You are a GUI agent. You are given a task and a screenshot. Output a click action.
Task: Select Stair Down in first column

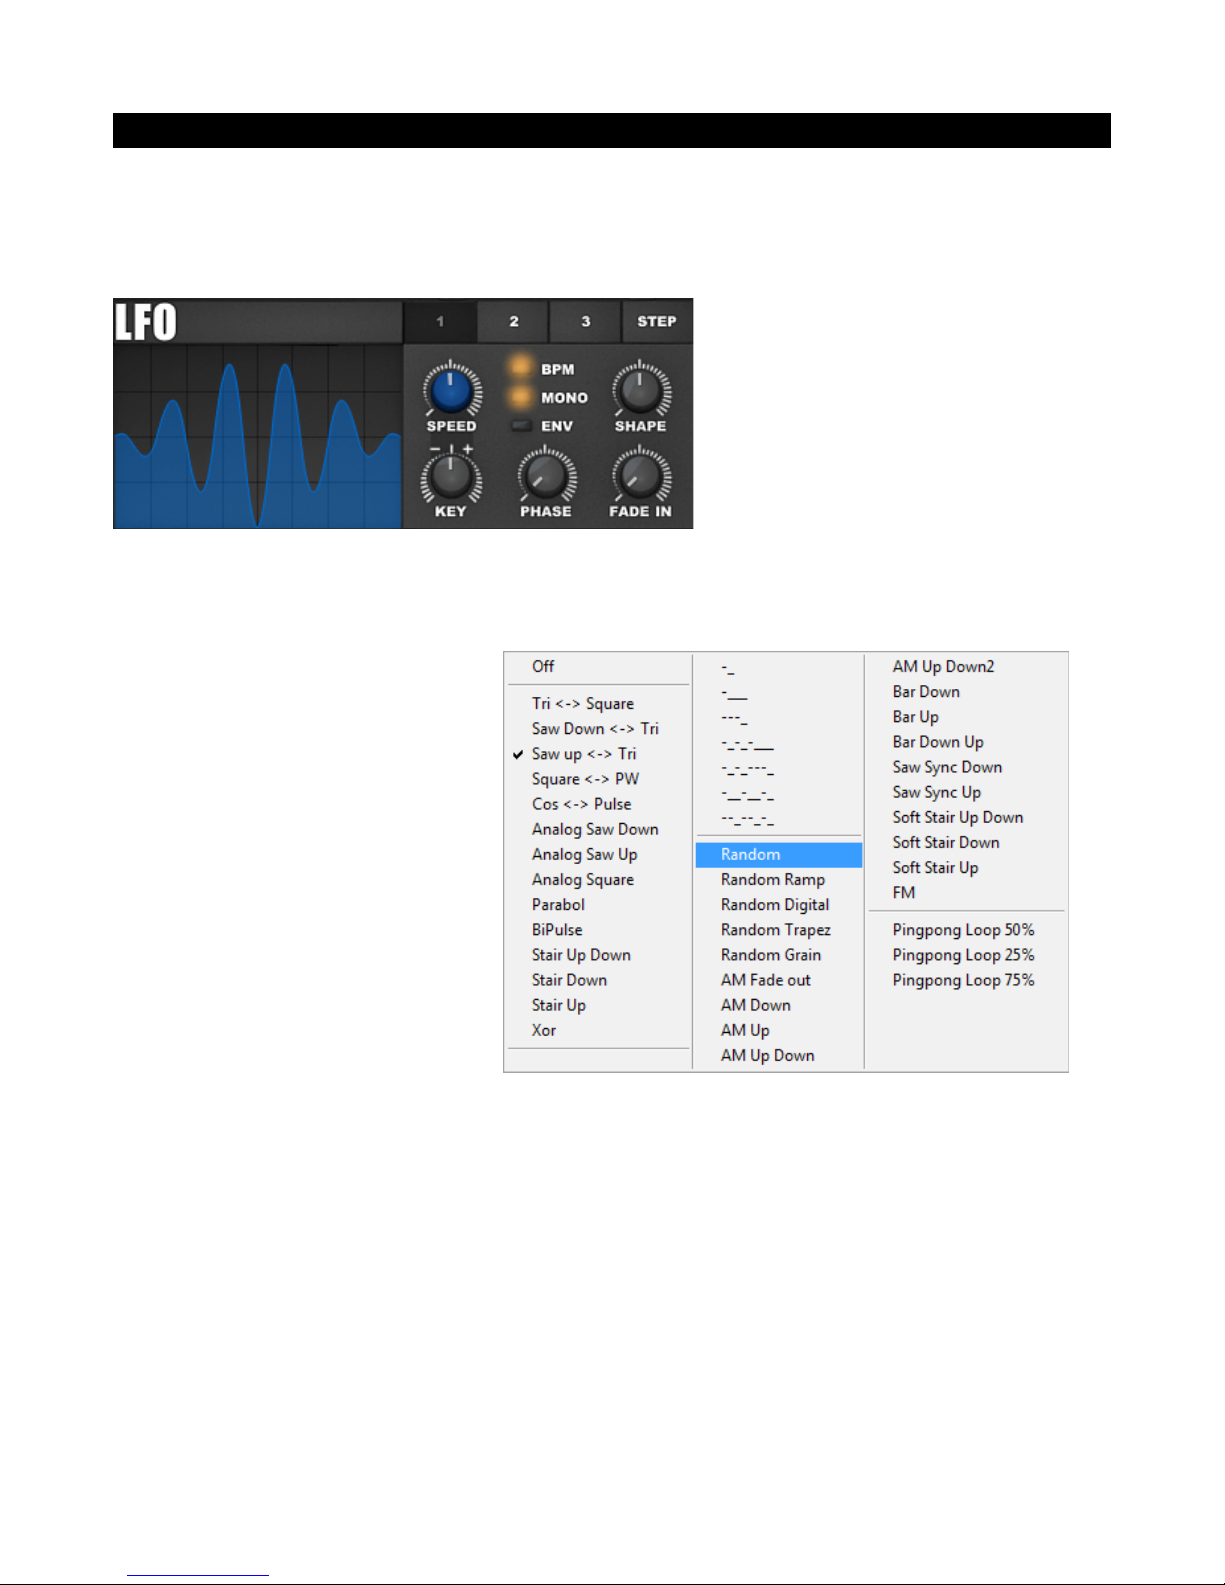pos(569,980)
